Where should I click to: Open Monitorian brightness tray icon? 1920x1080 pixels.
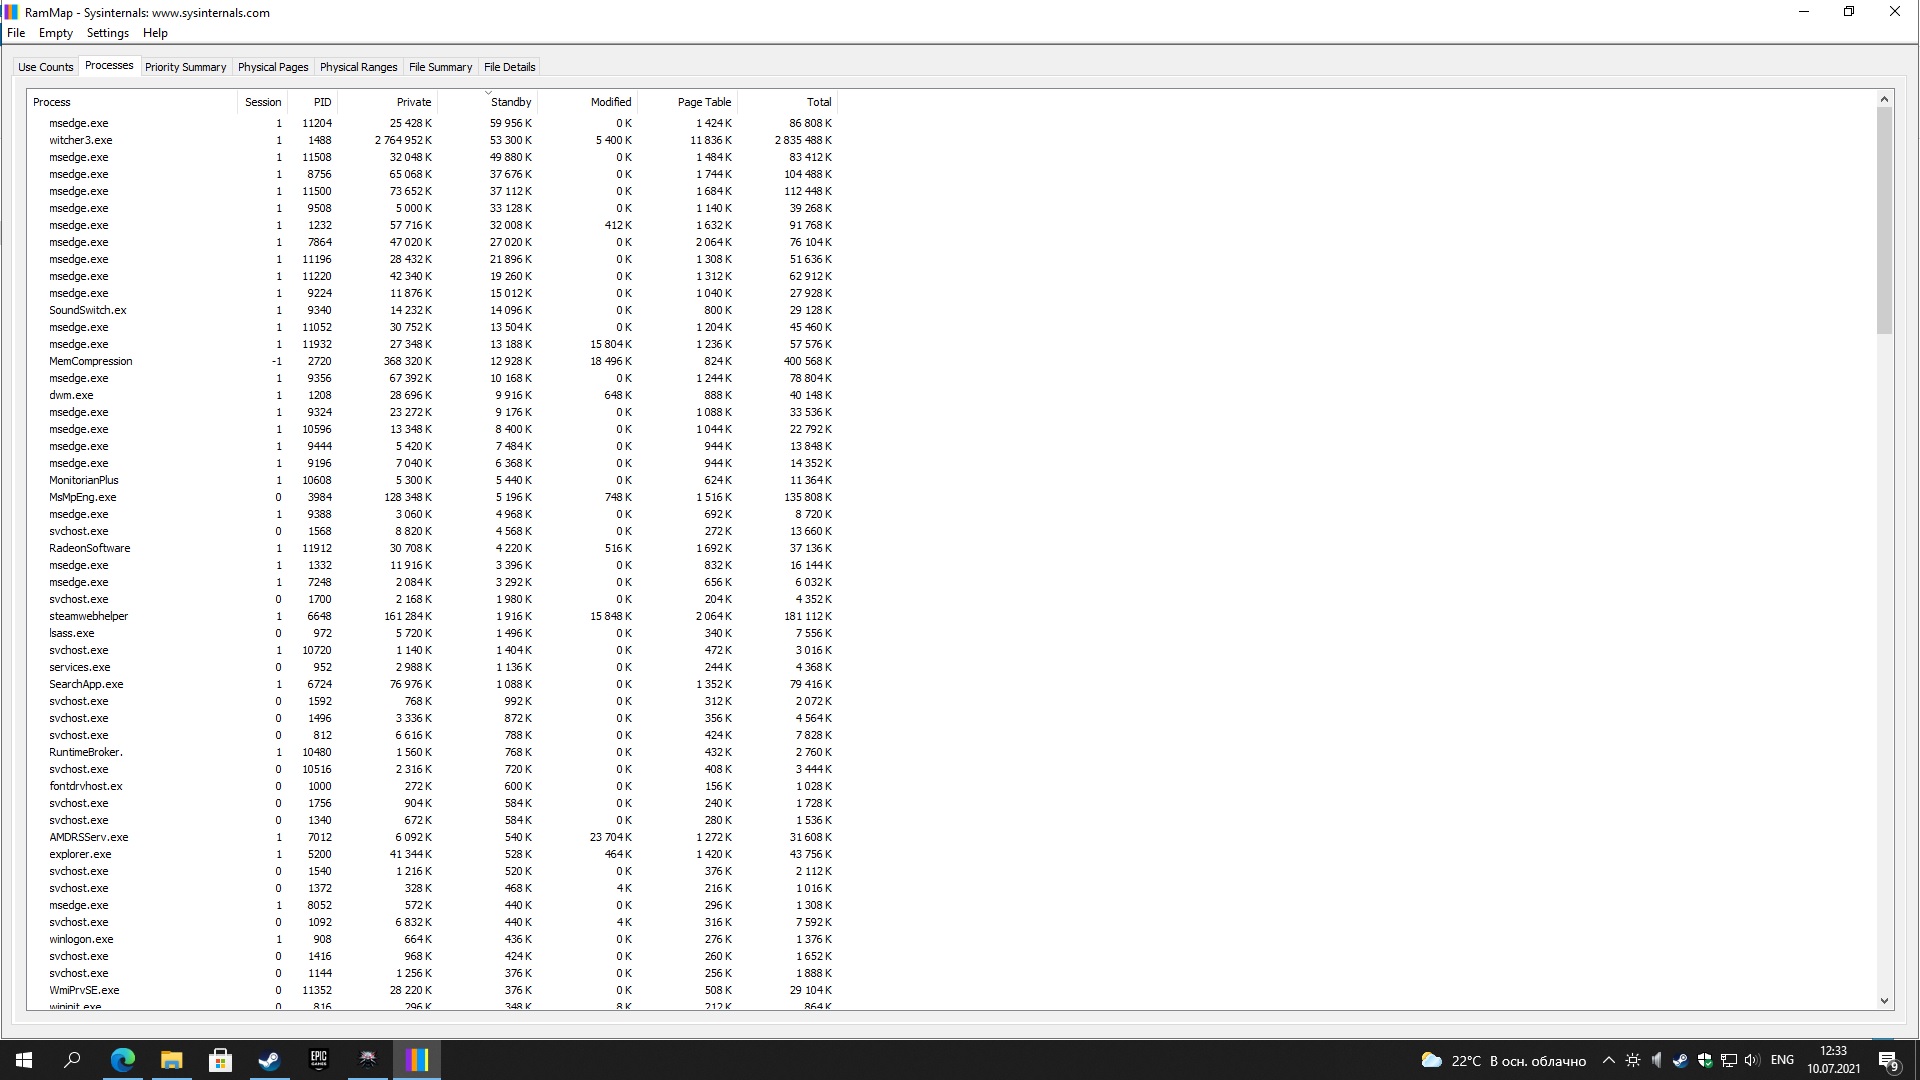[x=1633, y=1060]
